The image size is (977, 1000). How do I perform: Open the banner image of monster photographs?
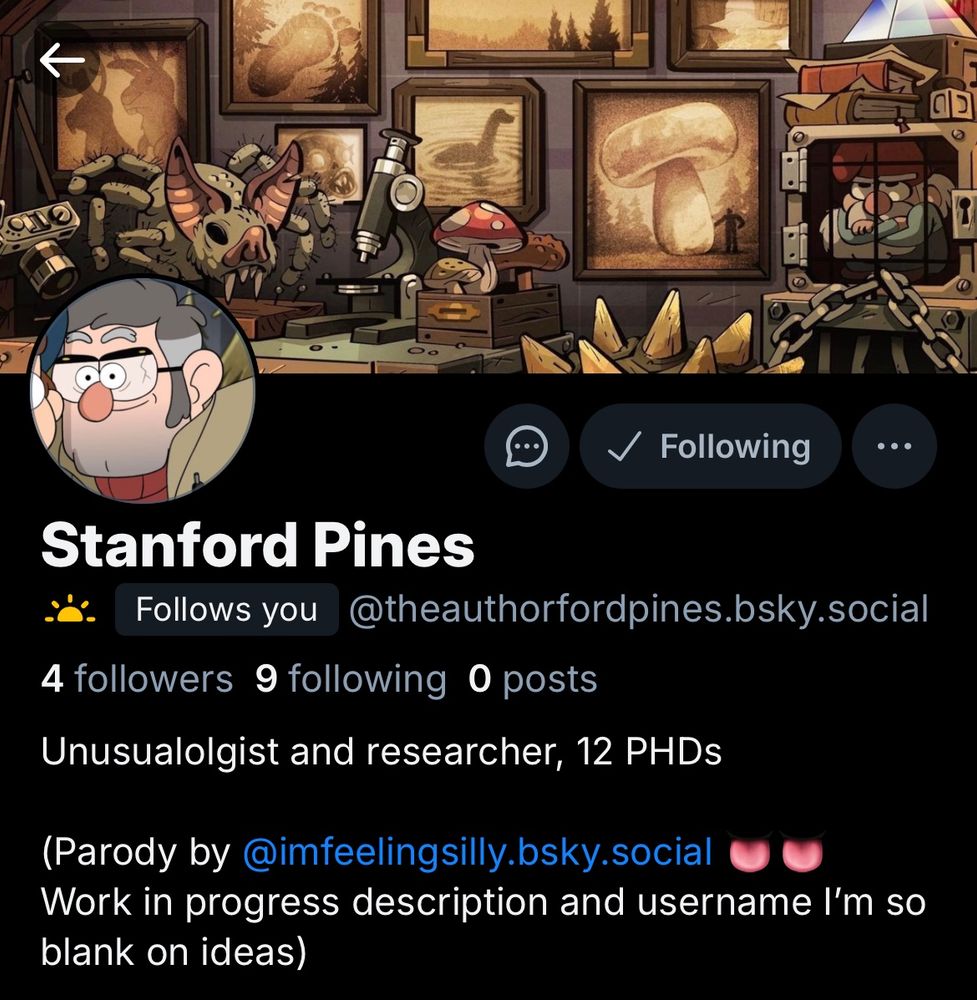[488, 186]
